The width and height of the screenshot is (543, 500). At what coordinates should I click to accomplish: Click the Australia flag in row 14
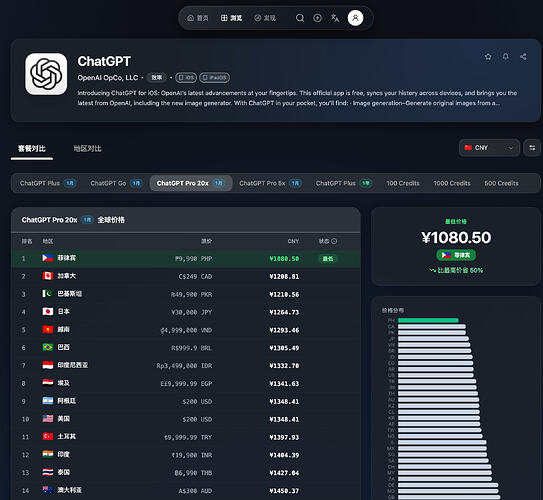pyautogui.click(x=48, y=490)
